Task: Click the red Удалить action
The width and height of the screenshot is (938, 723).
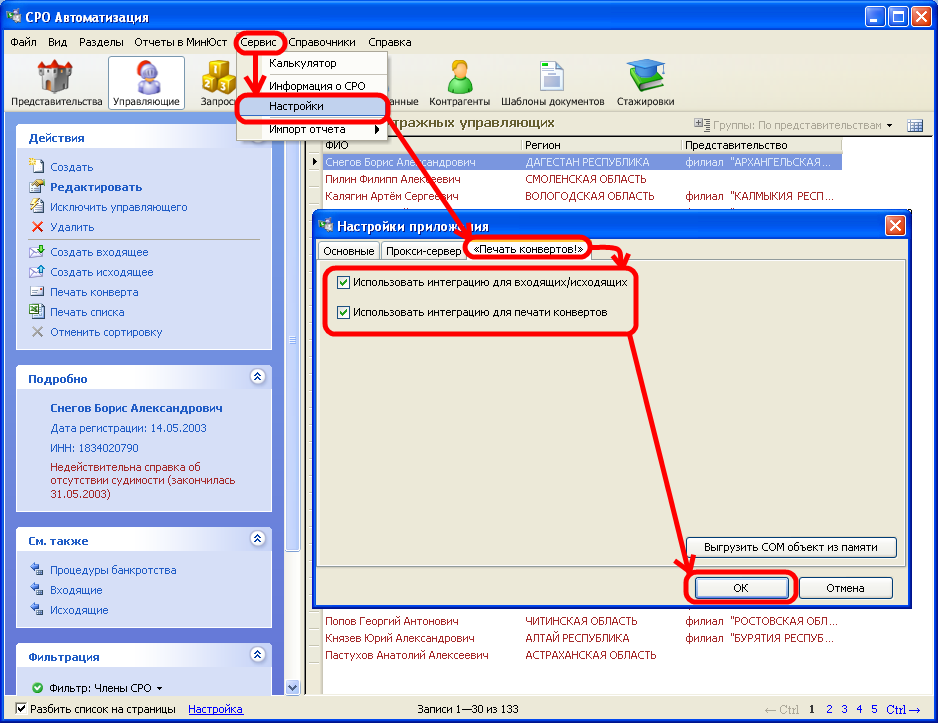Action: (x=72, y=227)
